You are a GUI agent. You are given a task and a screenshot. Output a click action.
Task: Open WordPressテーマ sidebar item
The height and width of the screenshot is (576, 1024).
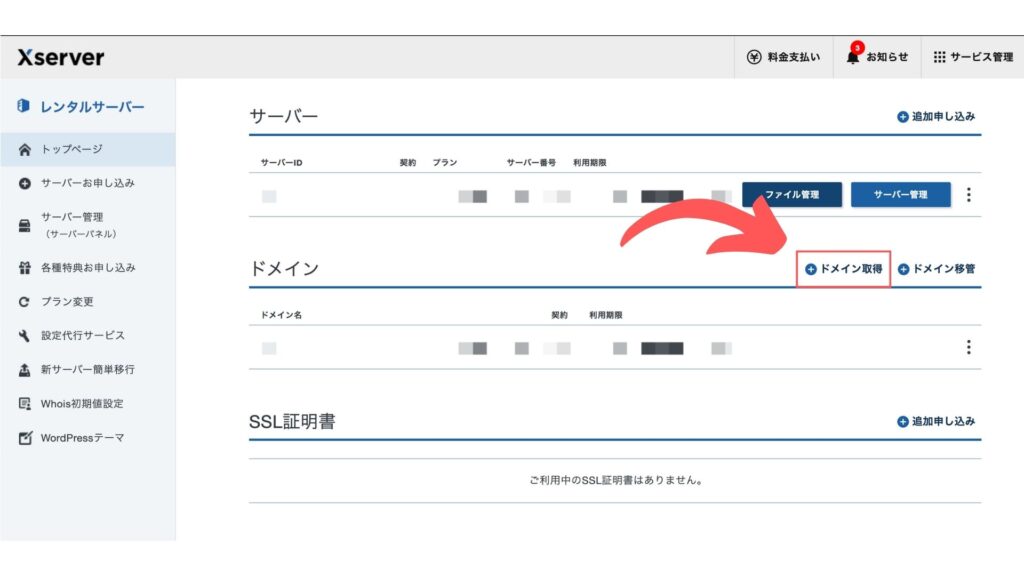88,438
